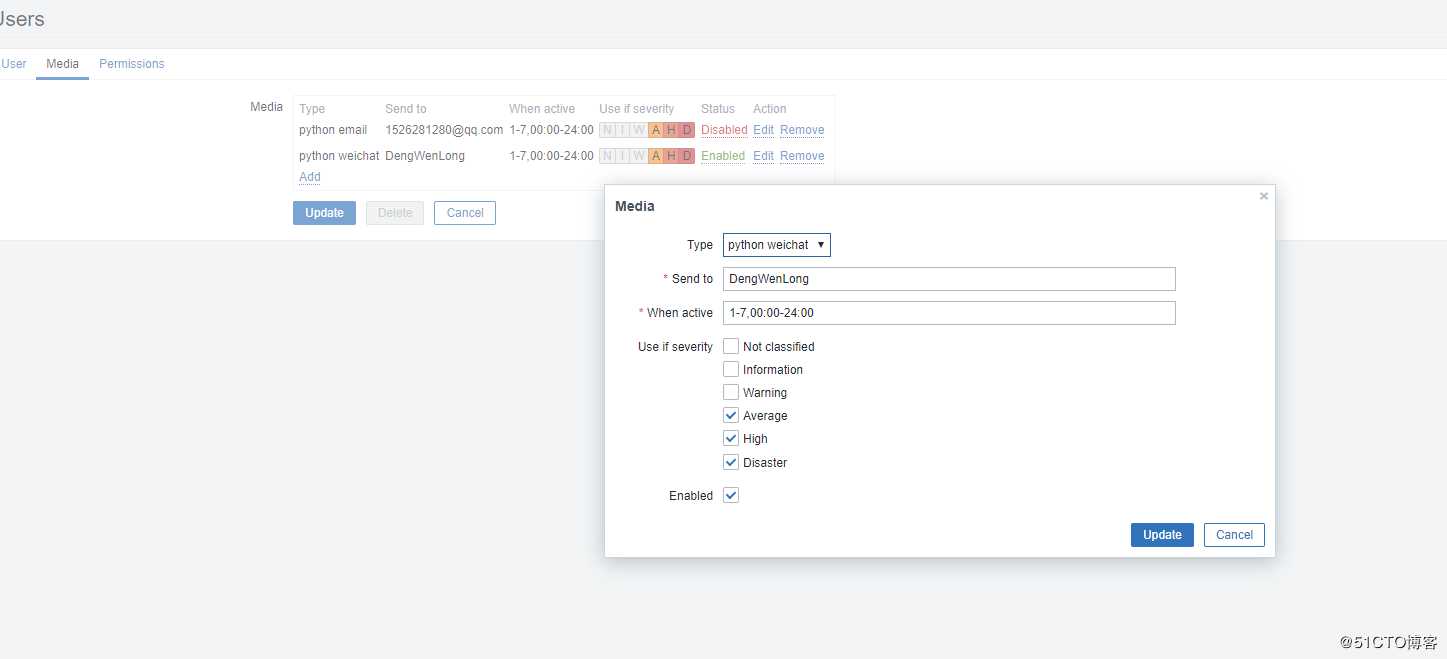Screen dimensions: 1447x659
Task: Check the Warning severity box
Action: pos(731,392)
